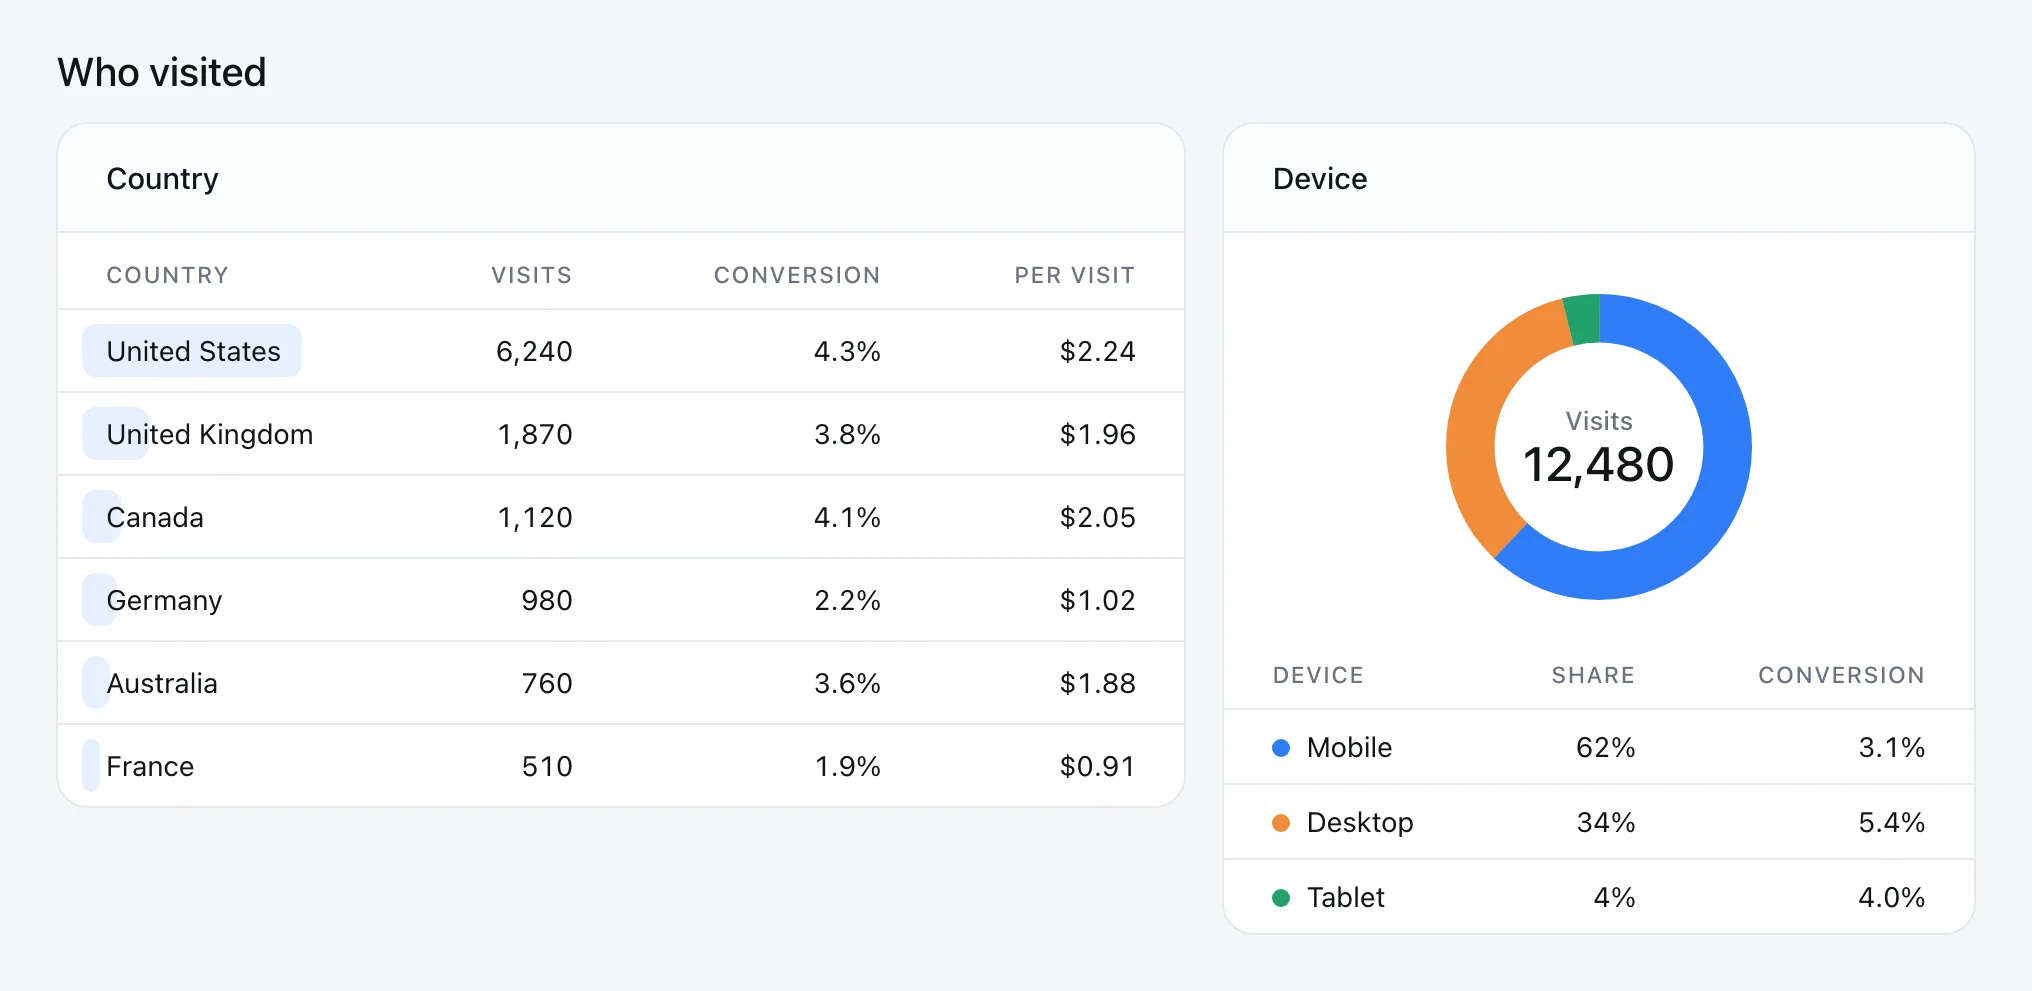Click the 510 visits value

[547, 766]
